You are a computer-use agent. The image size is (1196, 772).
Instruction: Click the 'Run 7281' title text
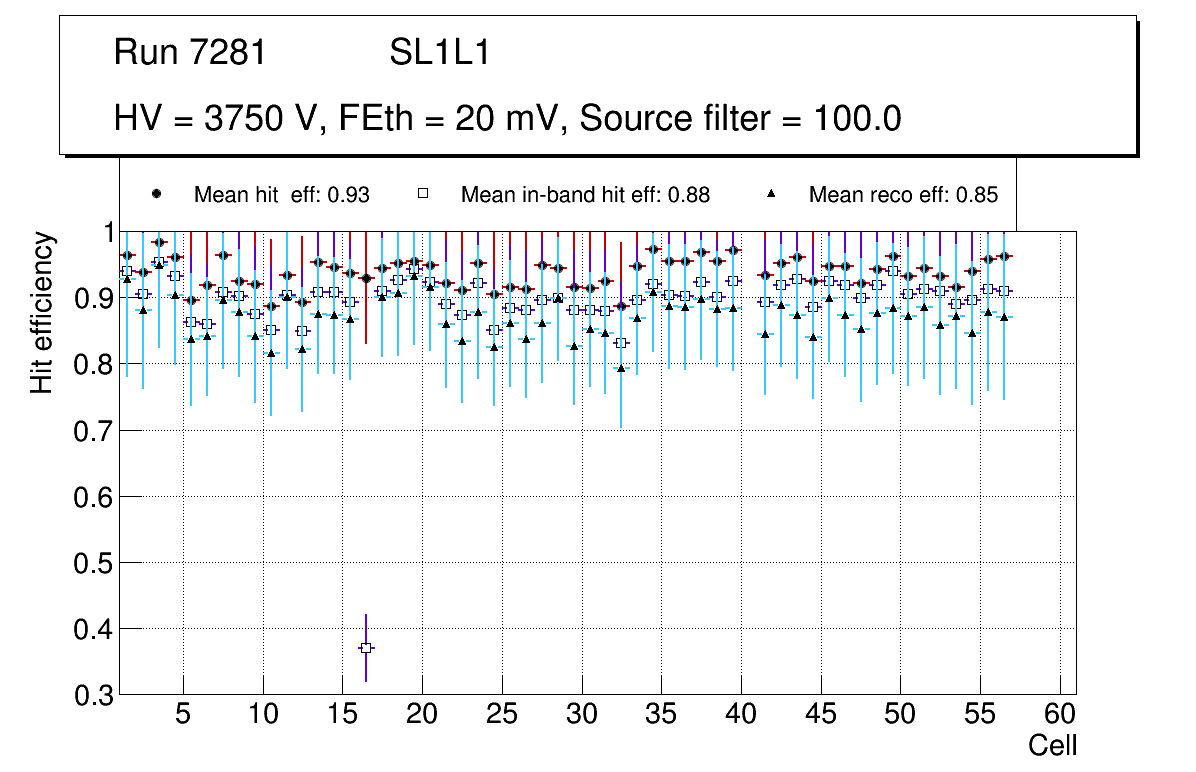pyautogui.click(x=190, y=53)
